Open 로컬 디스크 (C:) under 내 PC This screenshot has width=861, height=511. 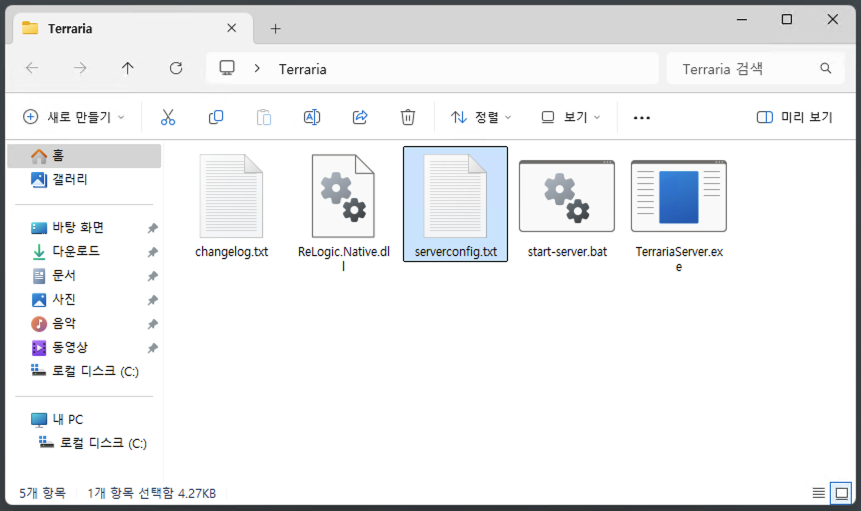tap(92, 443)
